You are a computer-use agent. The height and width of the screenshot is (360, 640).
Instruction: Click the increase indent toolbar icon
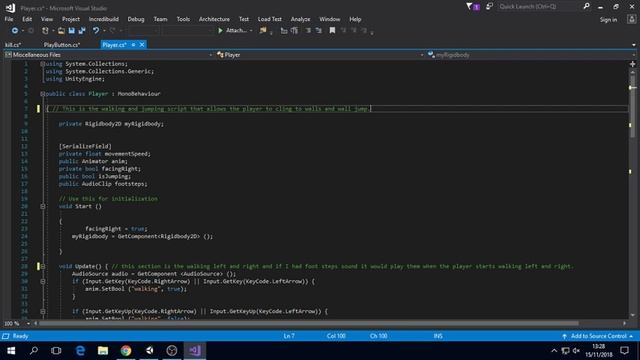pyautogui.click(x=294, y=31)
